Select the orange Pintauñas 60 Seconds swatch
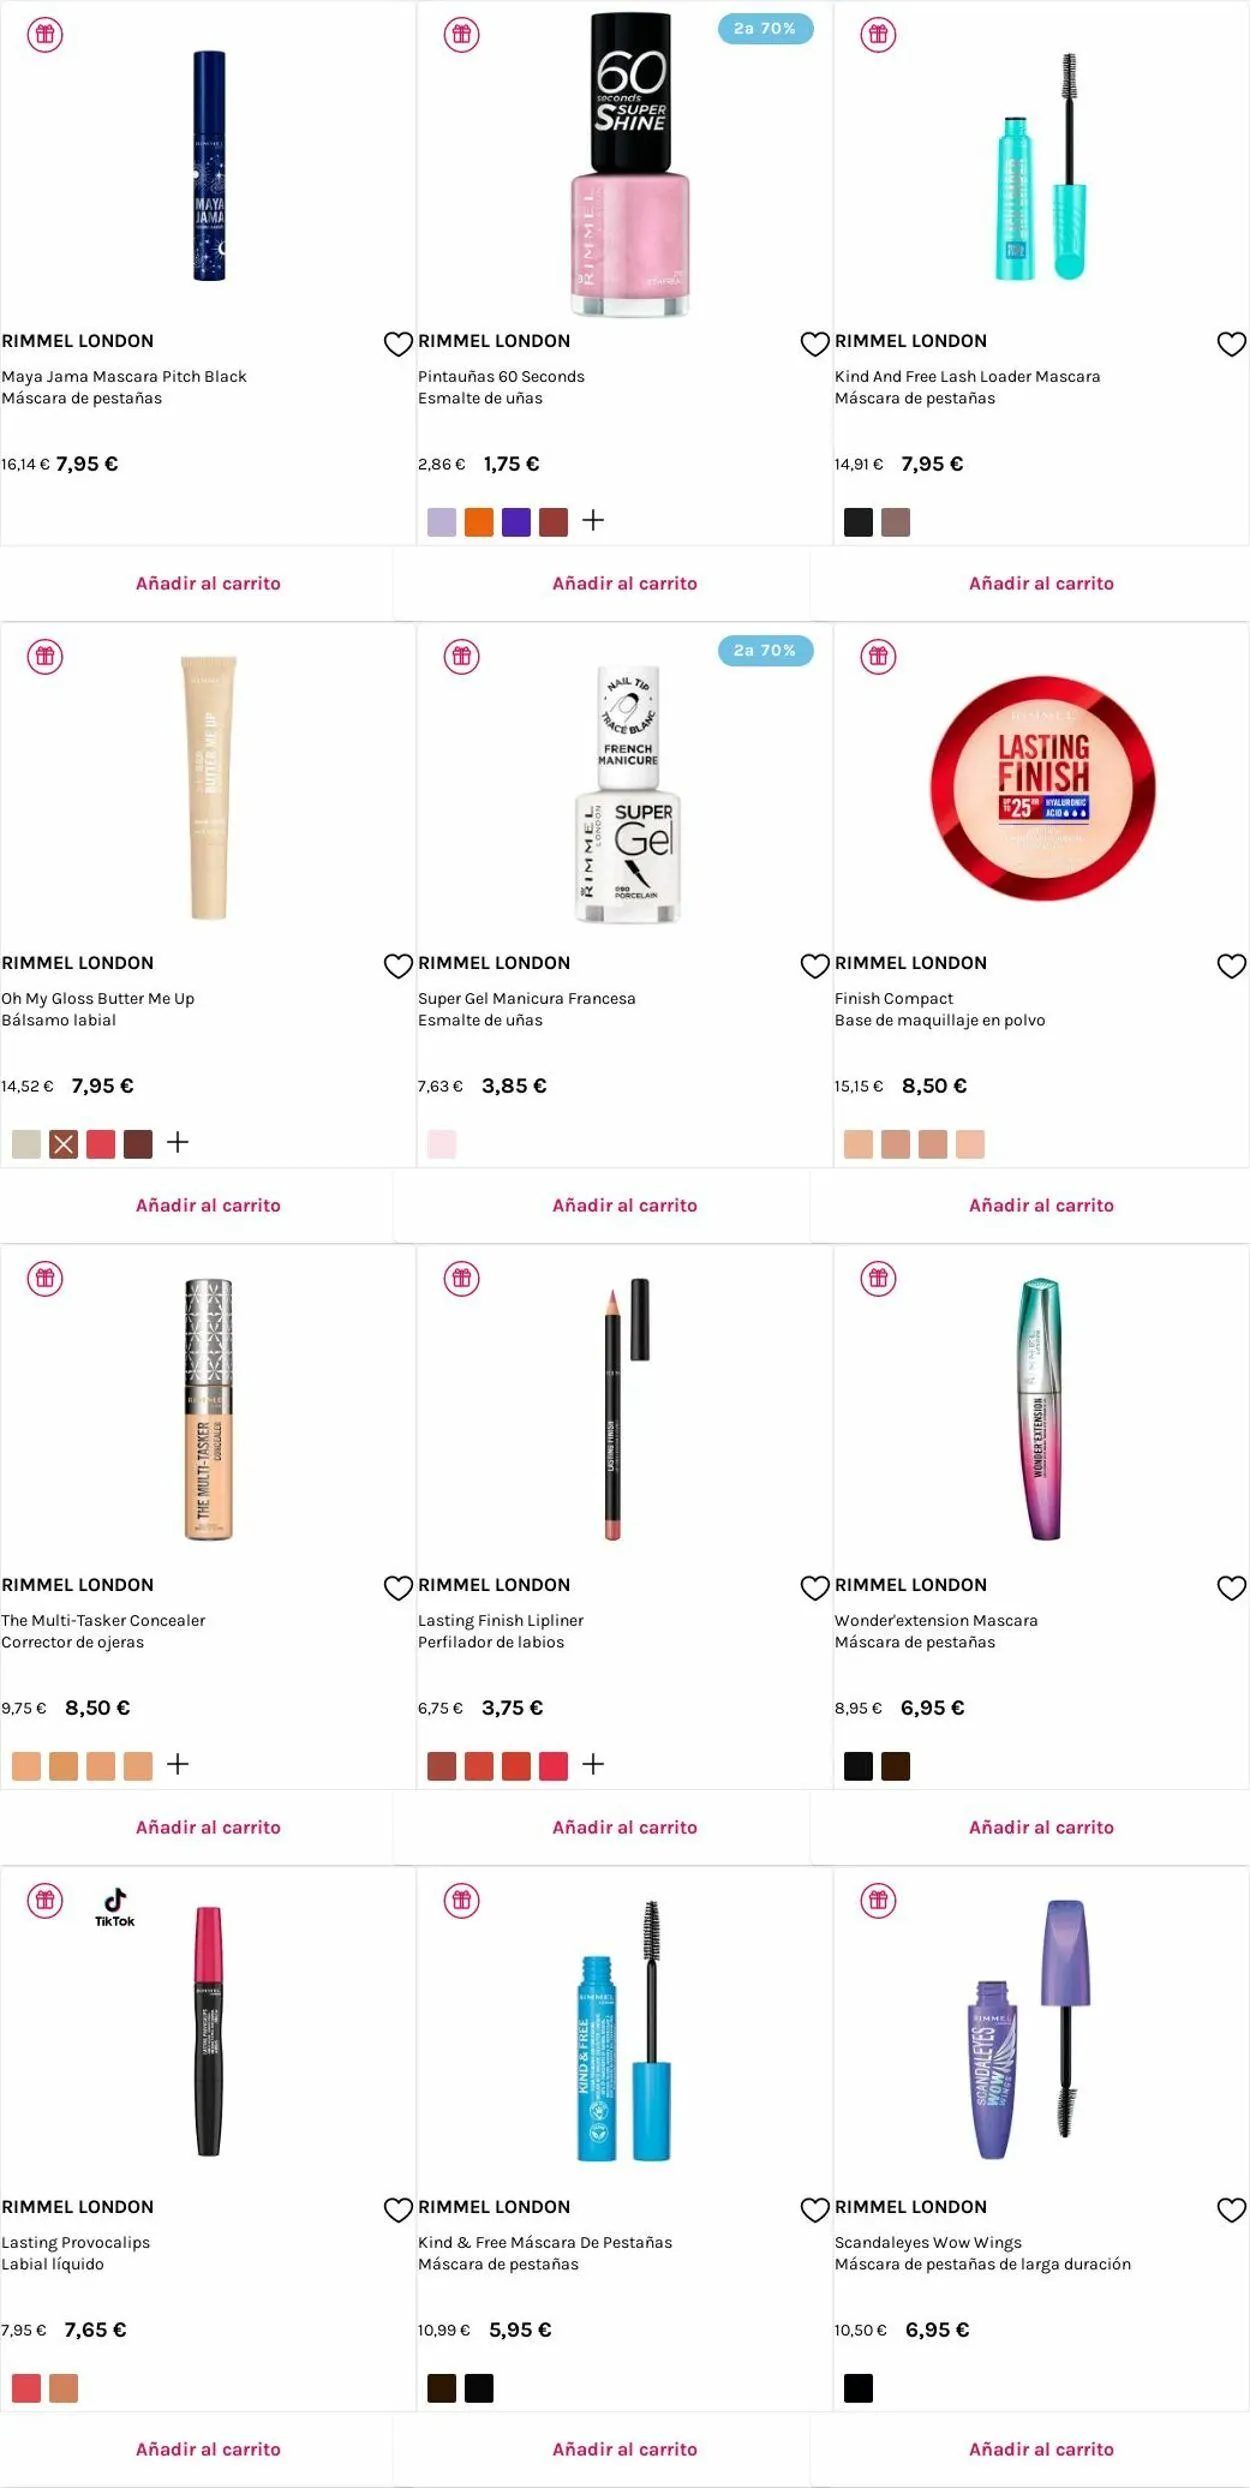1250x2488 pixels. click(479, 522)
